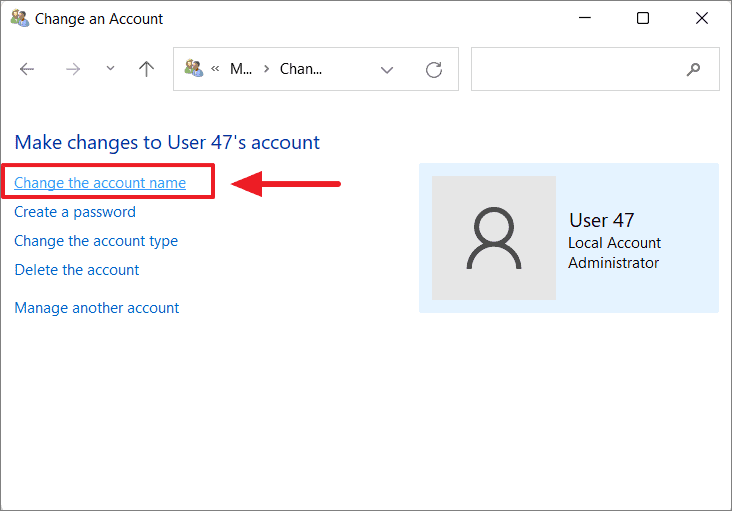Expand the breadcrumb separator arrow after 'M...'
The width and height of the screenshot is (732, 511).
(x=267, y=69)
